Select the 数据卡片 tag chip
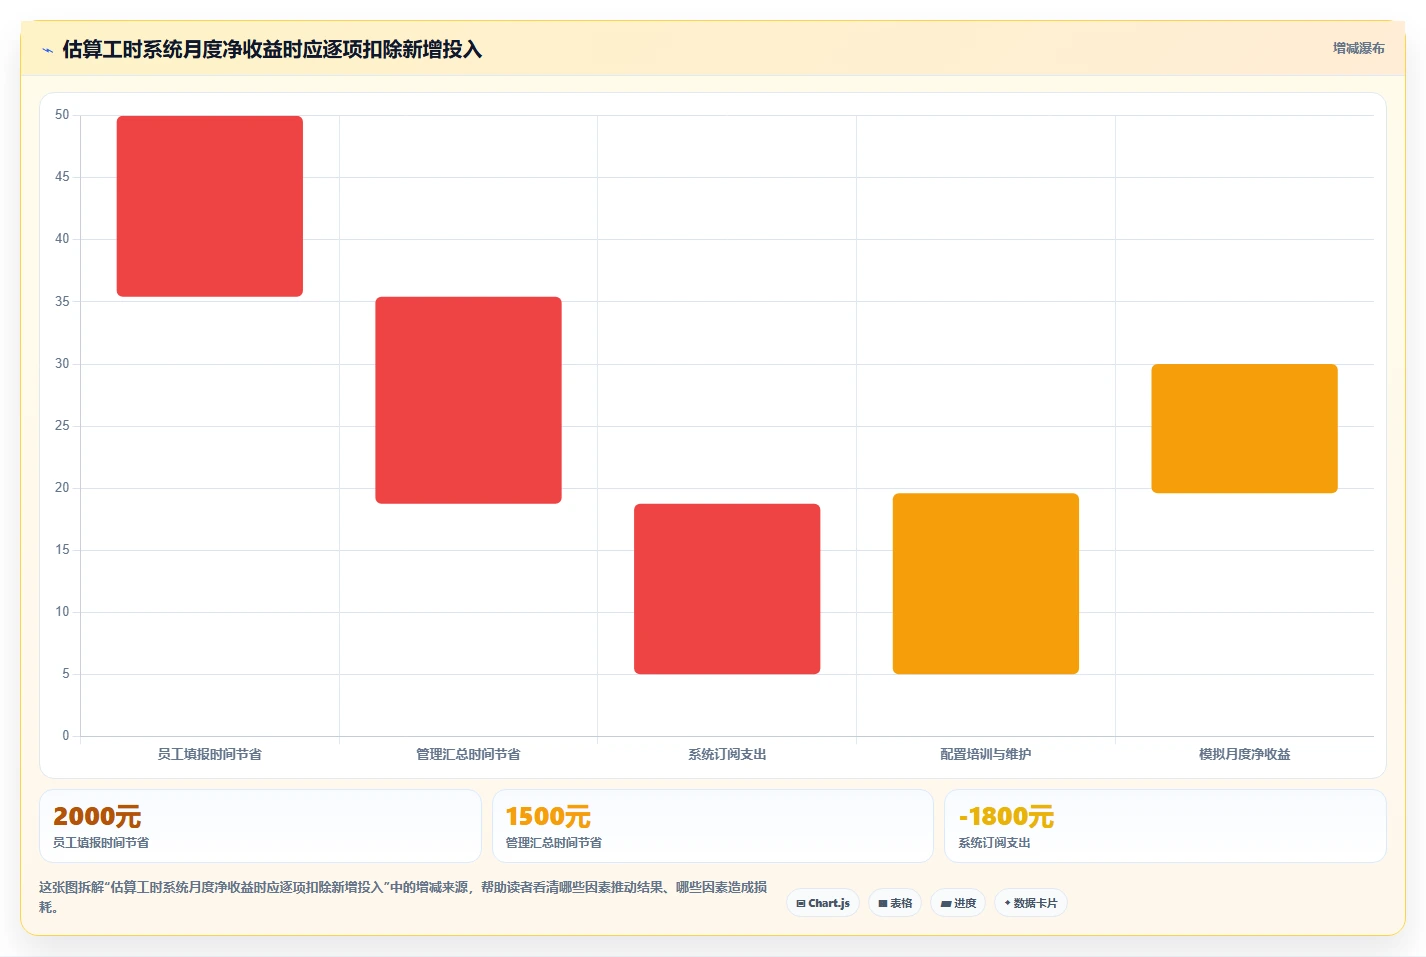1426x957 pixels. 1031,903
